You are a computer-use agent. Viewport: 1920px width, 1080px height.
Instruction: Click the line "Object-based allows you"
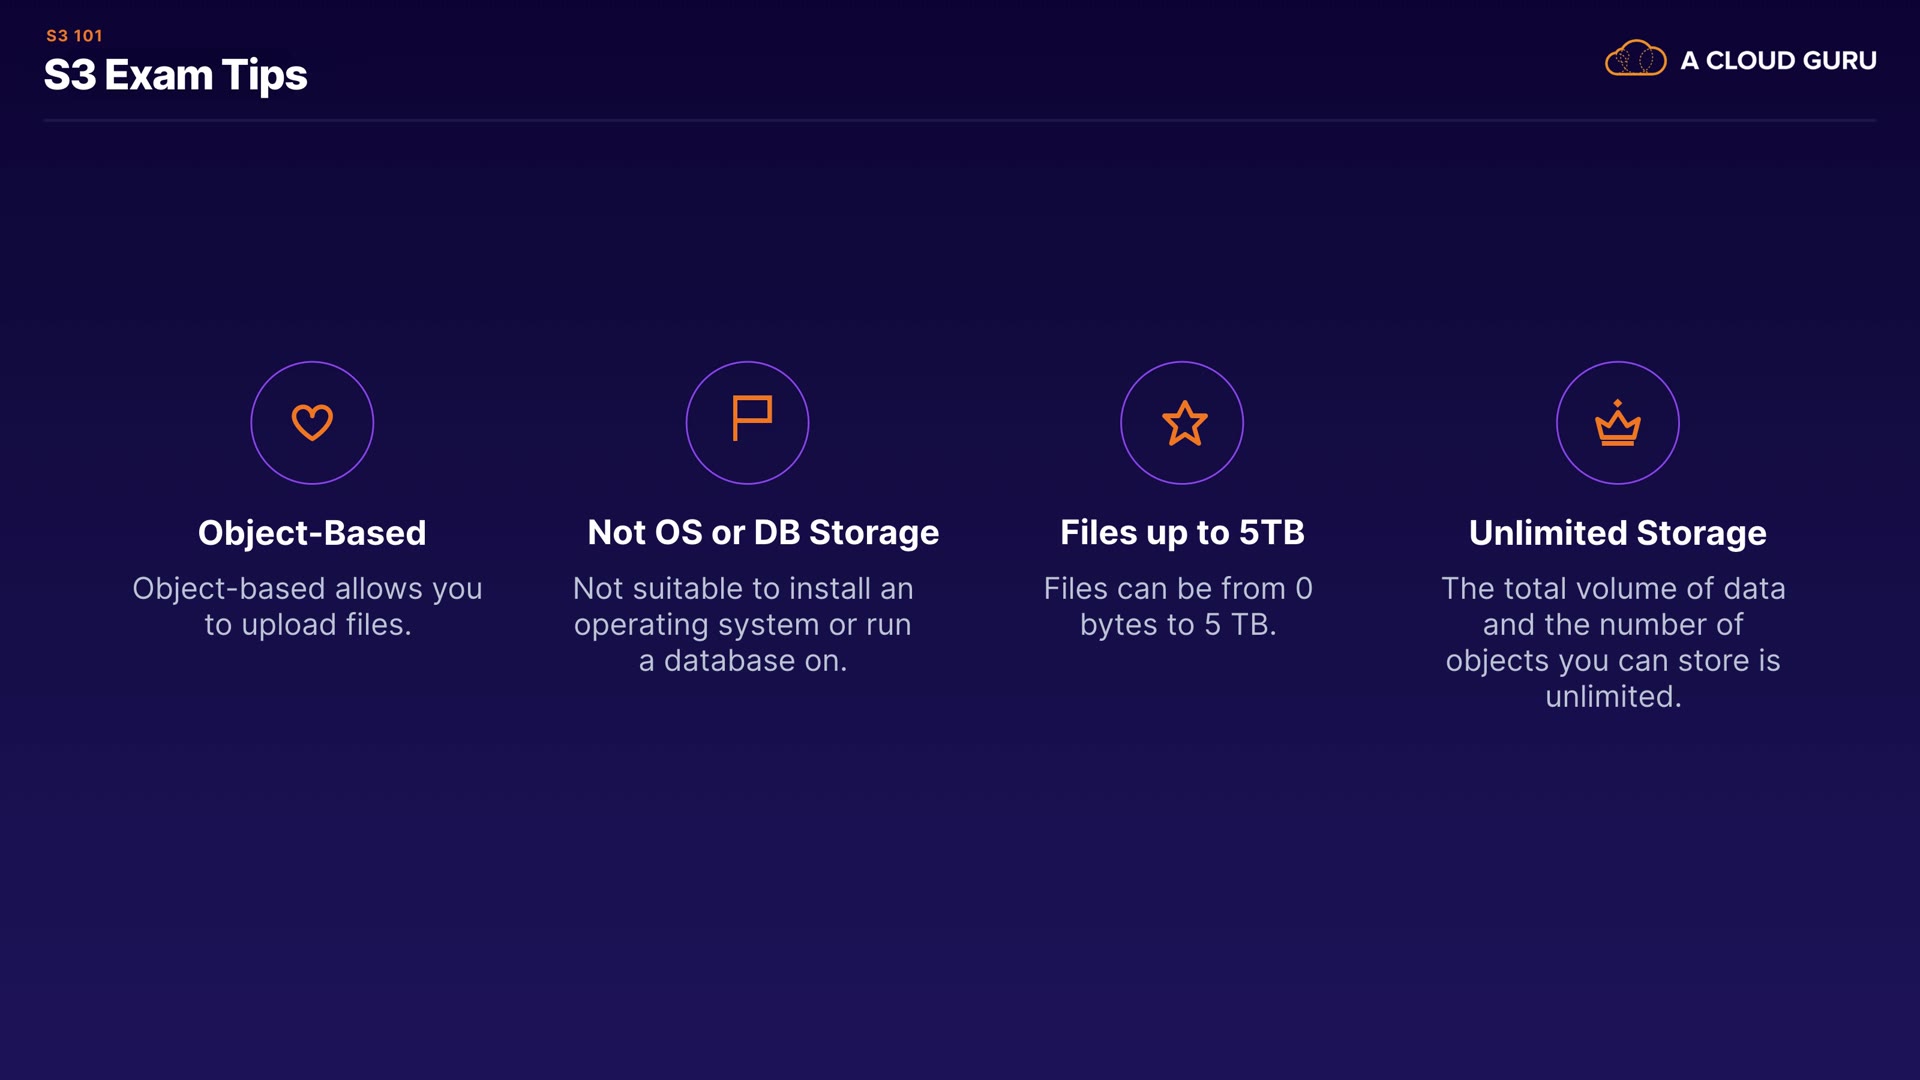click(x=307, y=589)
